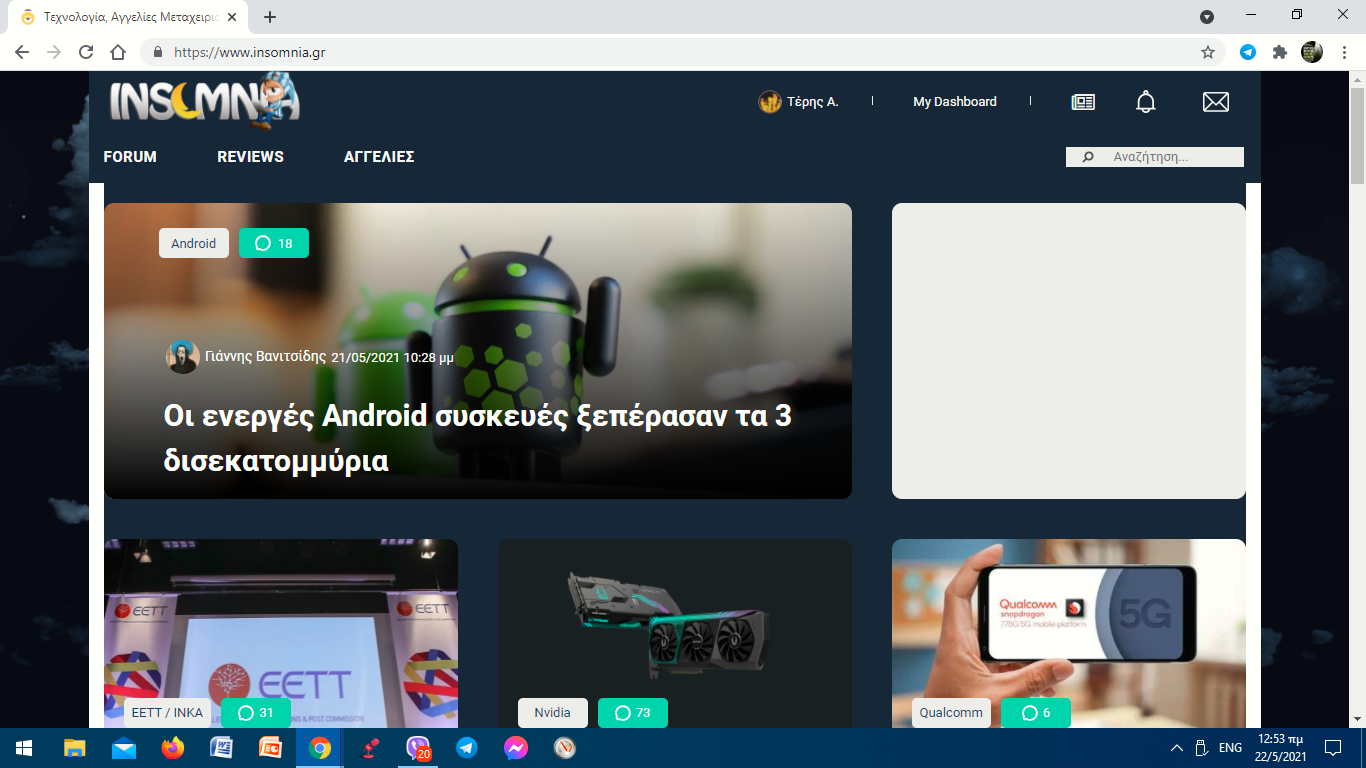Click the browser address bar URL
This screenshot has width=1366, height=768.
tap(249, 52)
